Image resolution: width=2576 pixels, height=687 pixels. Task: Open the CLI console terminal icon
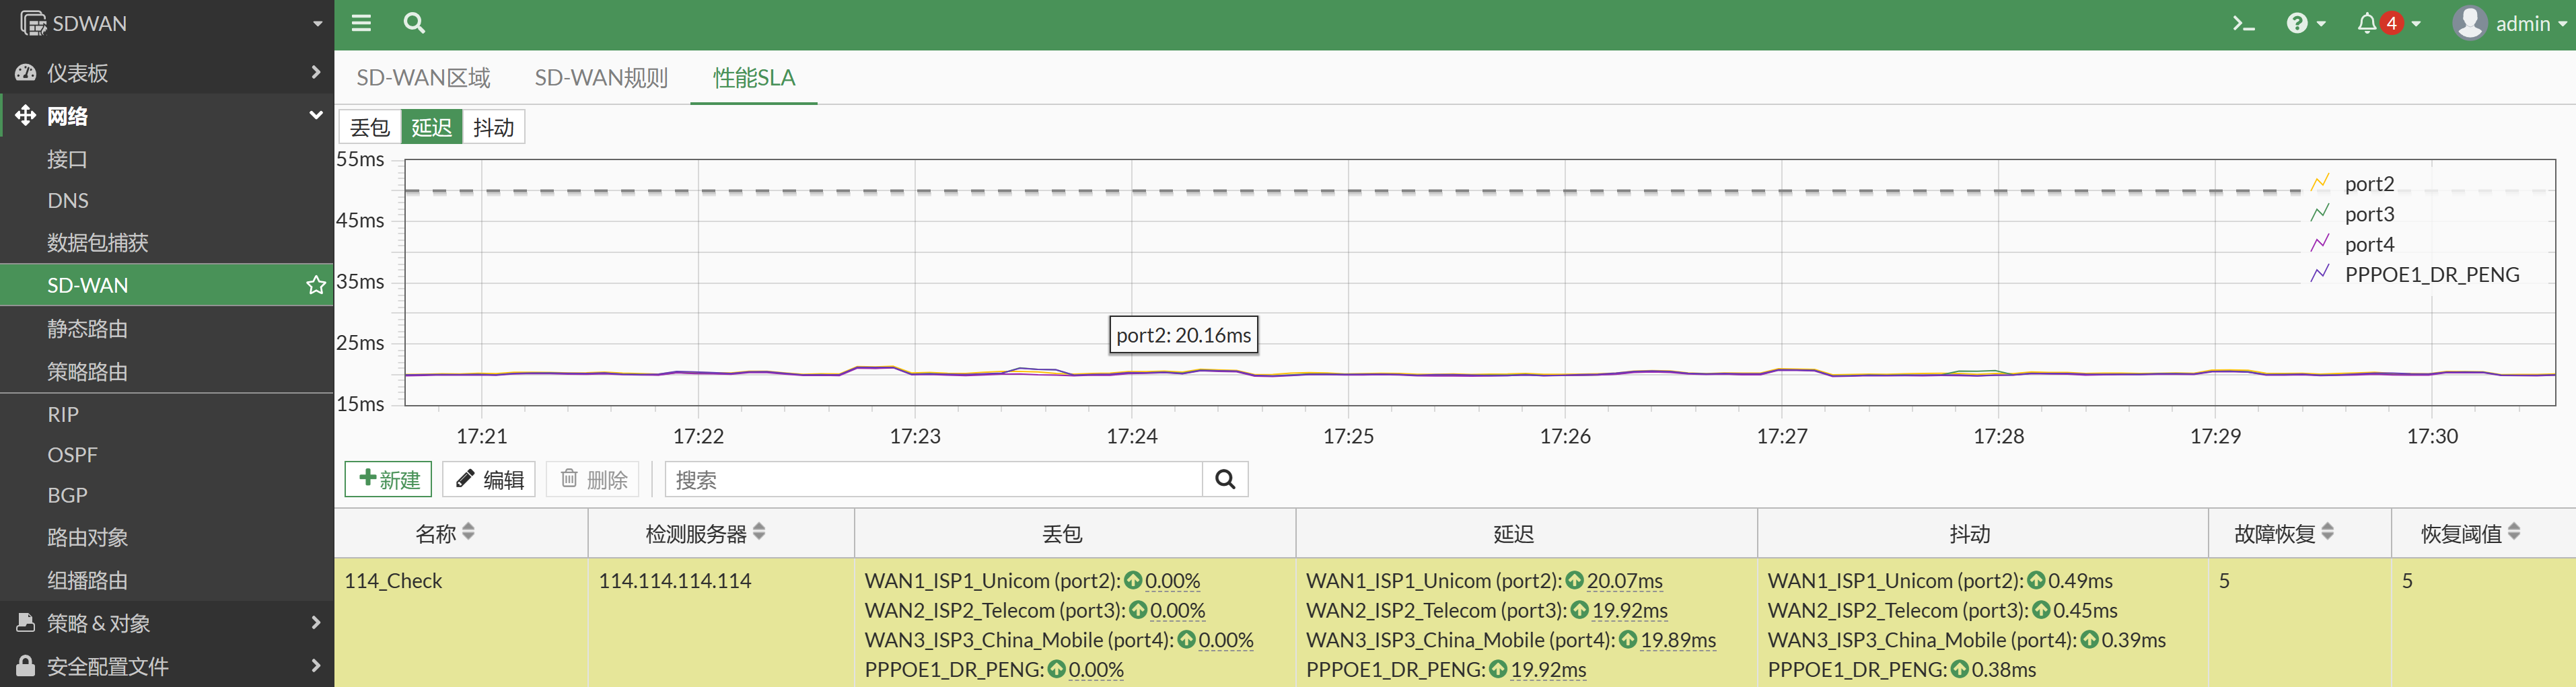(x=2243, y=23)
